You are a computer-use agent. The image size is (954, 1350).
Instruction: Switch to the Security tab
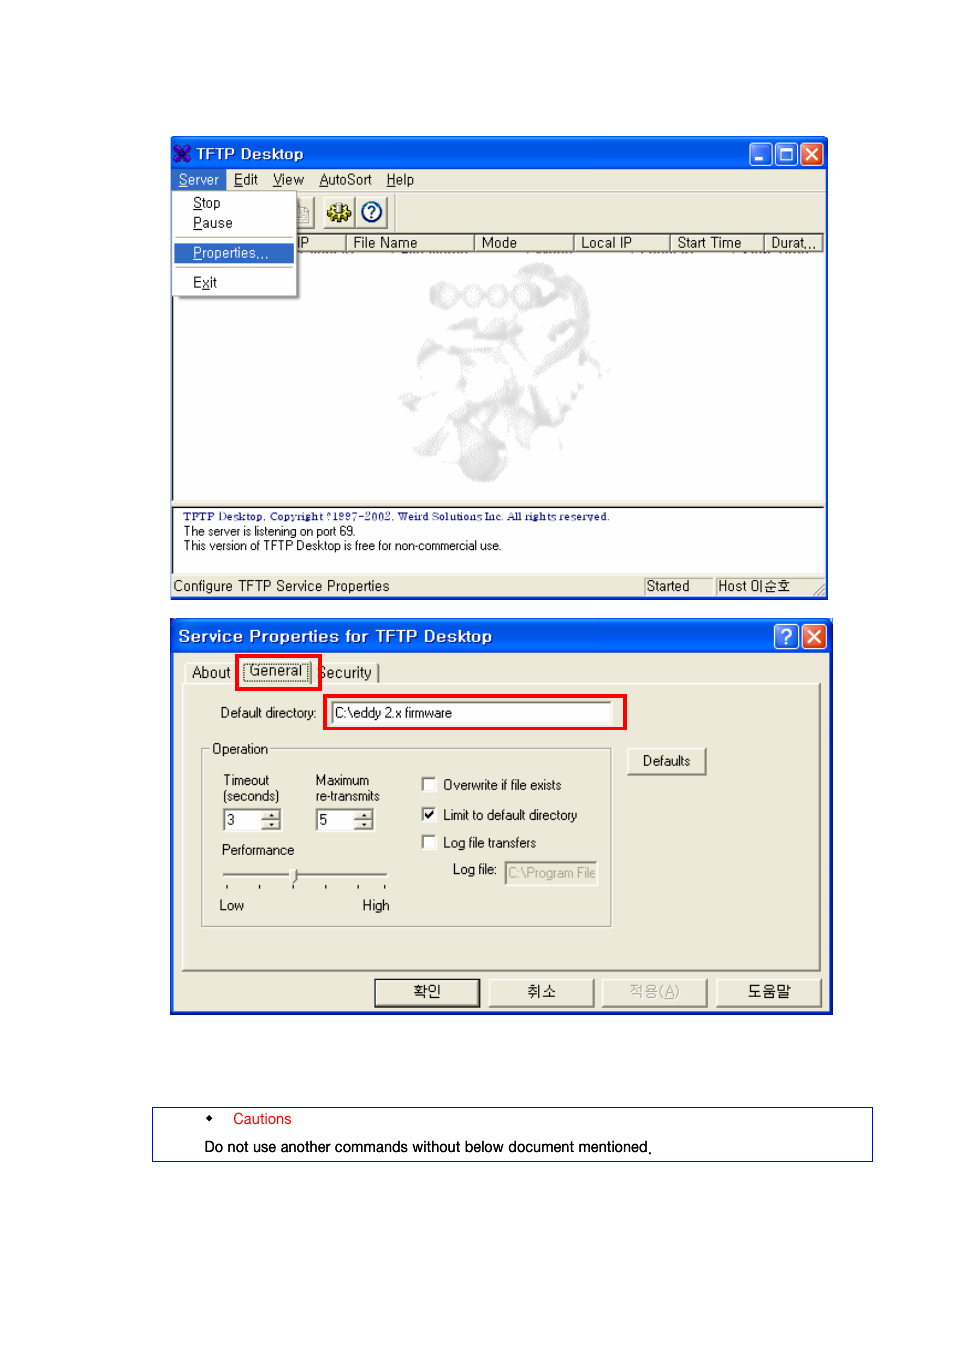coord(348,673)
